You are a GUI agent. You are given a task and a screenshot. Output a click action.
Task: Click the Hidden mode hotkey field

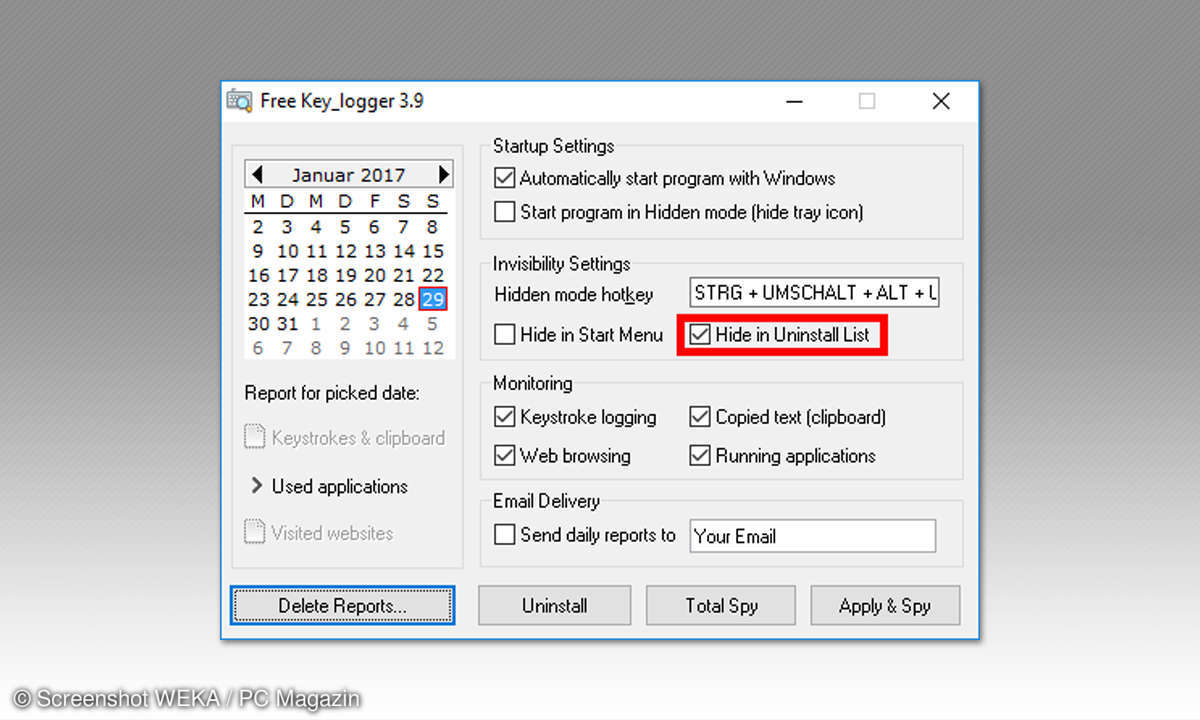click(x=814, y=293)
